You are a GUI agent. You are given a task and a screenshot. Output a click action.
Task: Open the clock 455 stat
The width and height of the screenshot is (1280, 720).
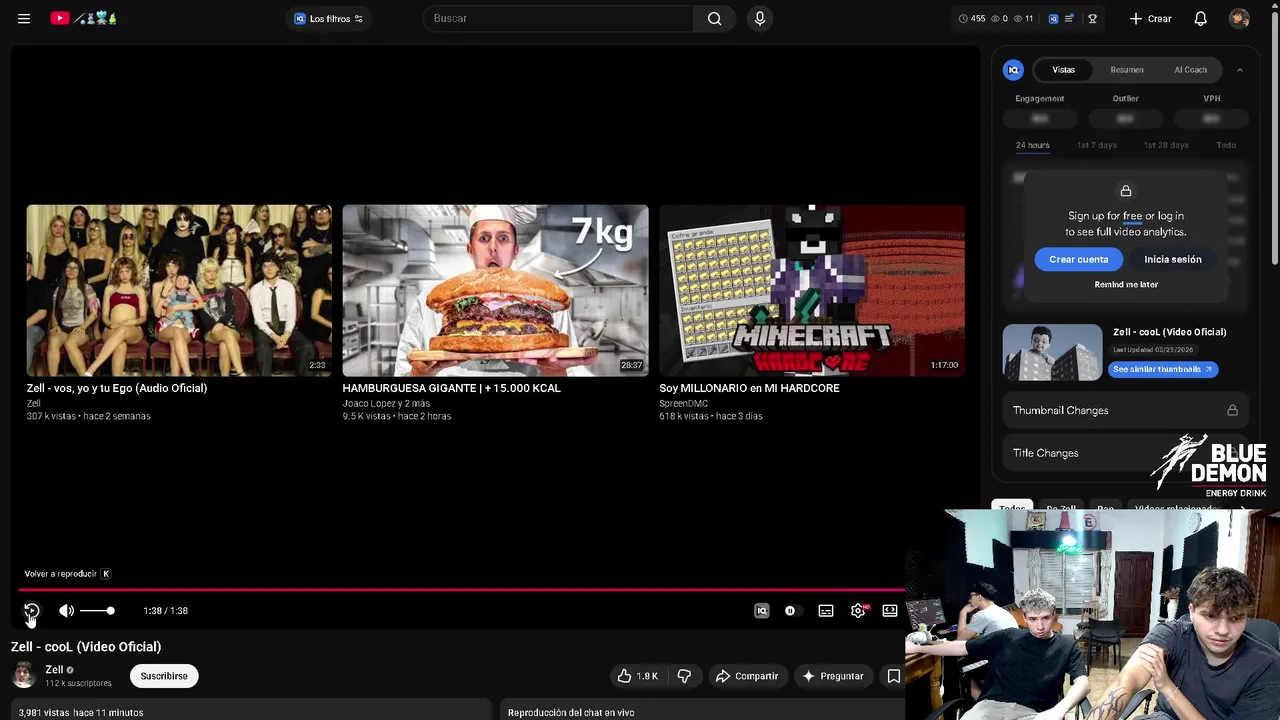pos(971,18)
